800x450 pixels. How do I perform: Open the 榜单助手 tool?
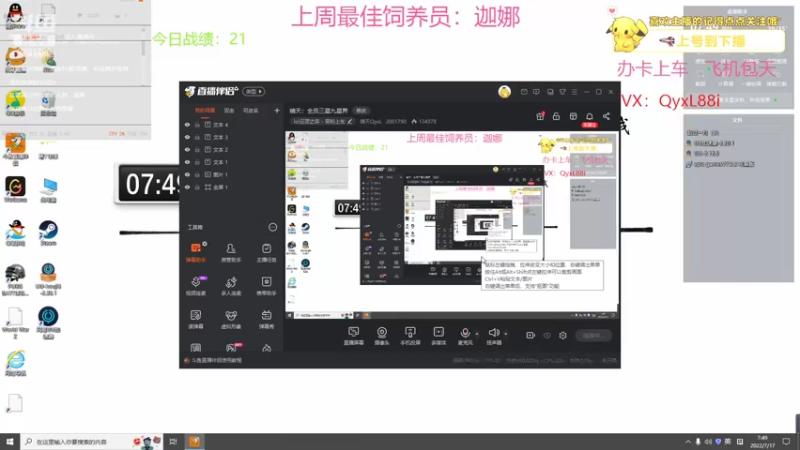(266, 286)
